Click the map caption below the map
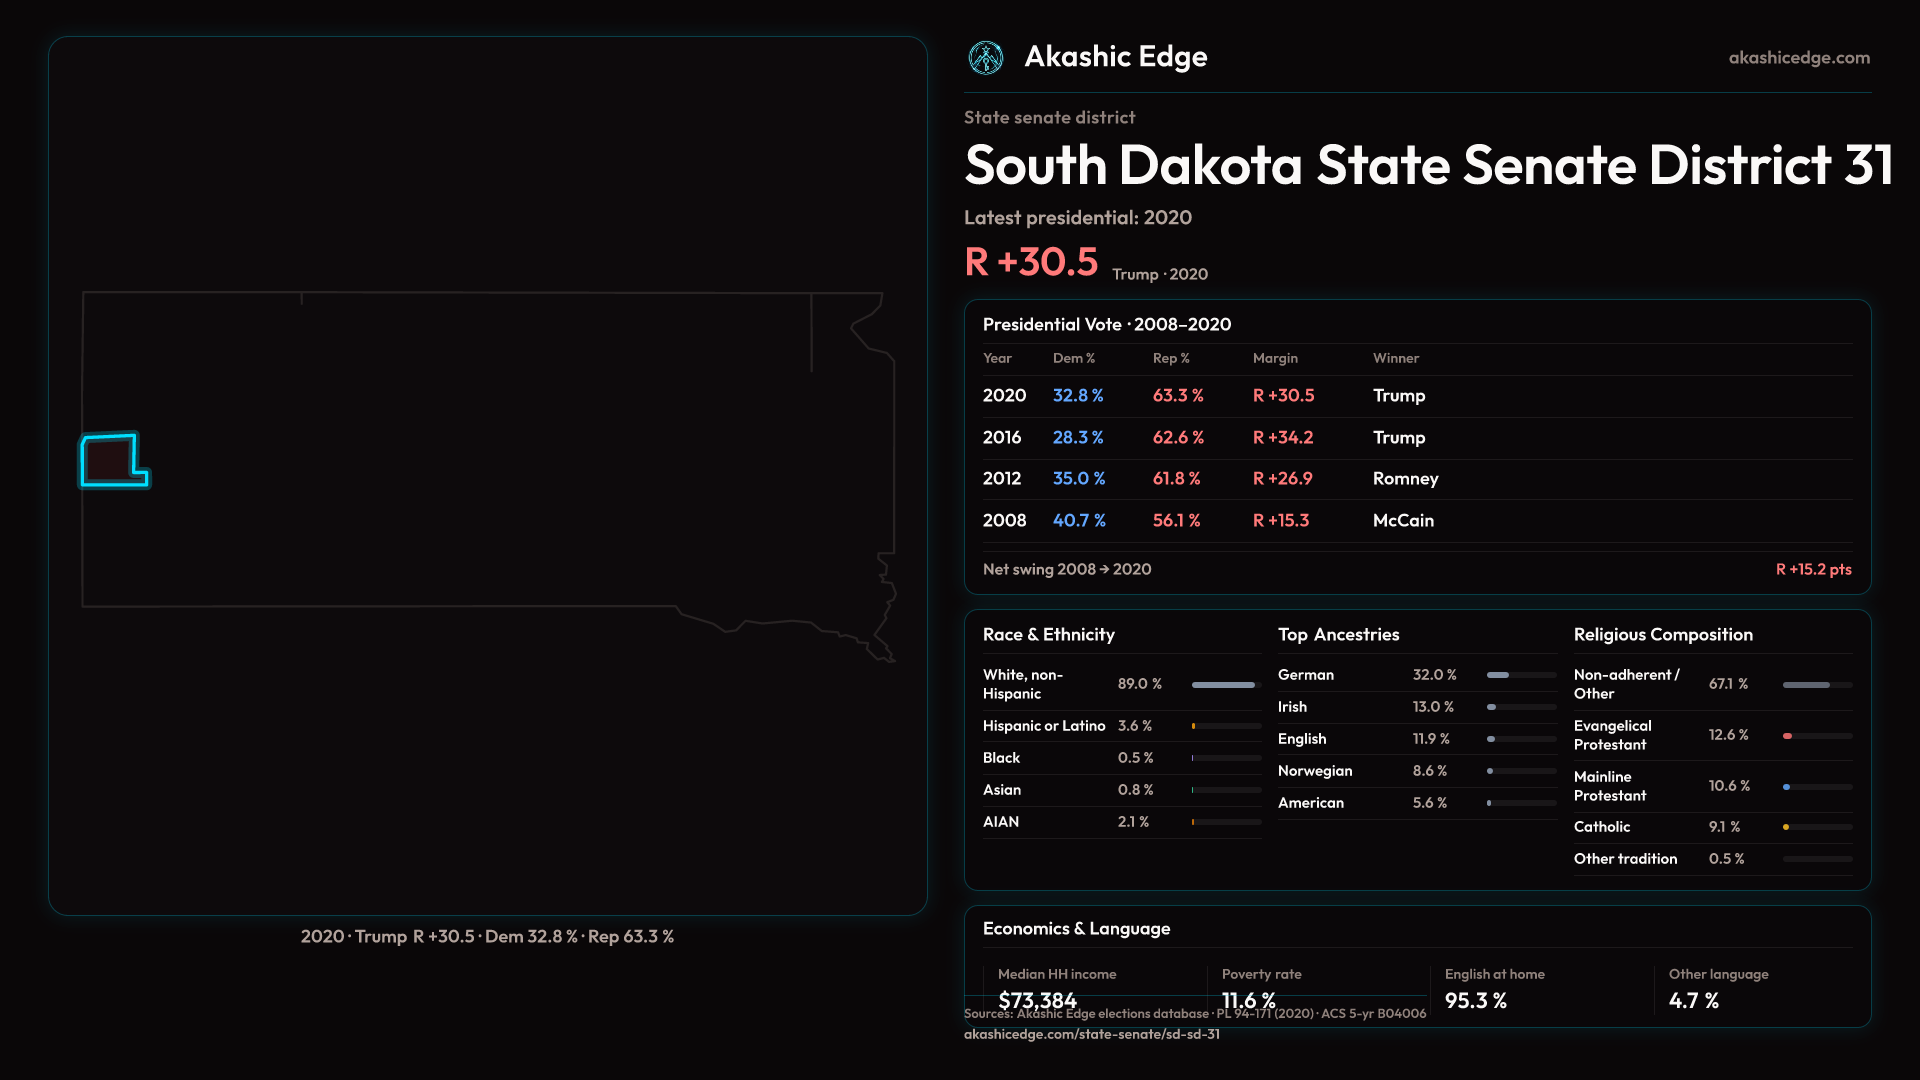Image resolution: width=1920 pixels, height=1080 pixels. point(487,937)
